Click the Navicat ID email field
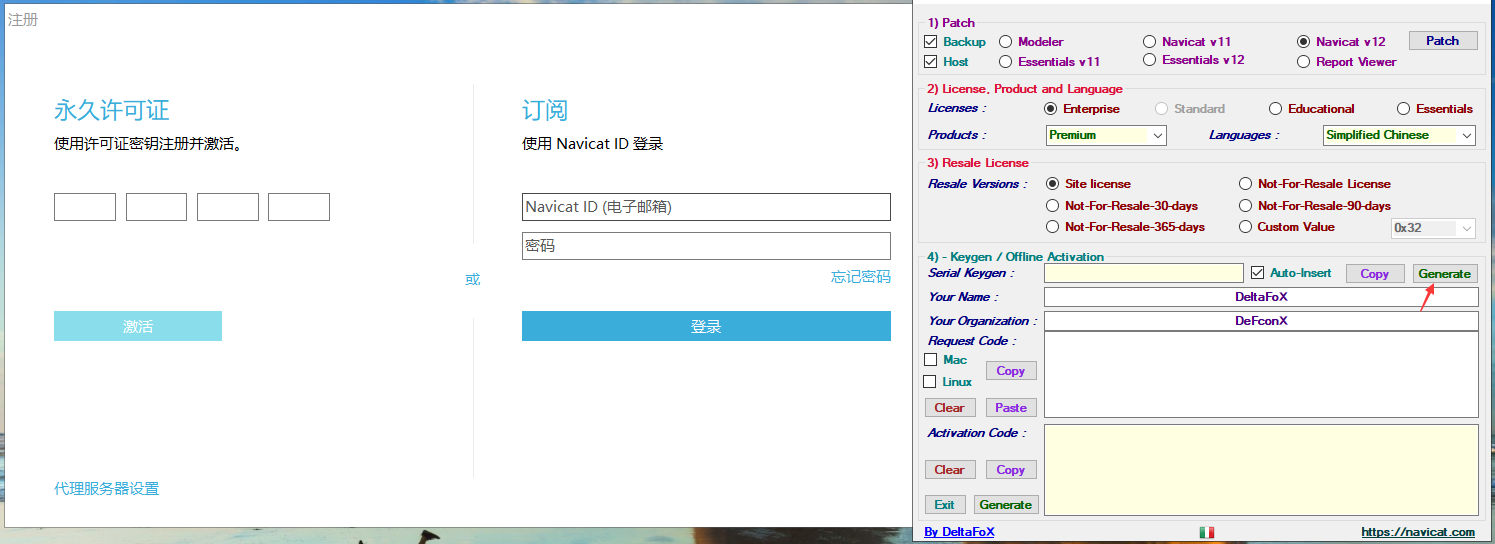This screenshot has height=544, width=1495. 706,207
